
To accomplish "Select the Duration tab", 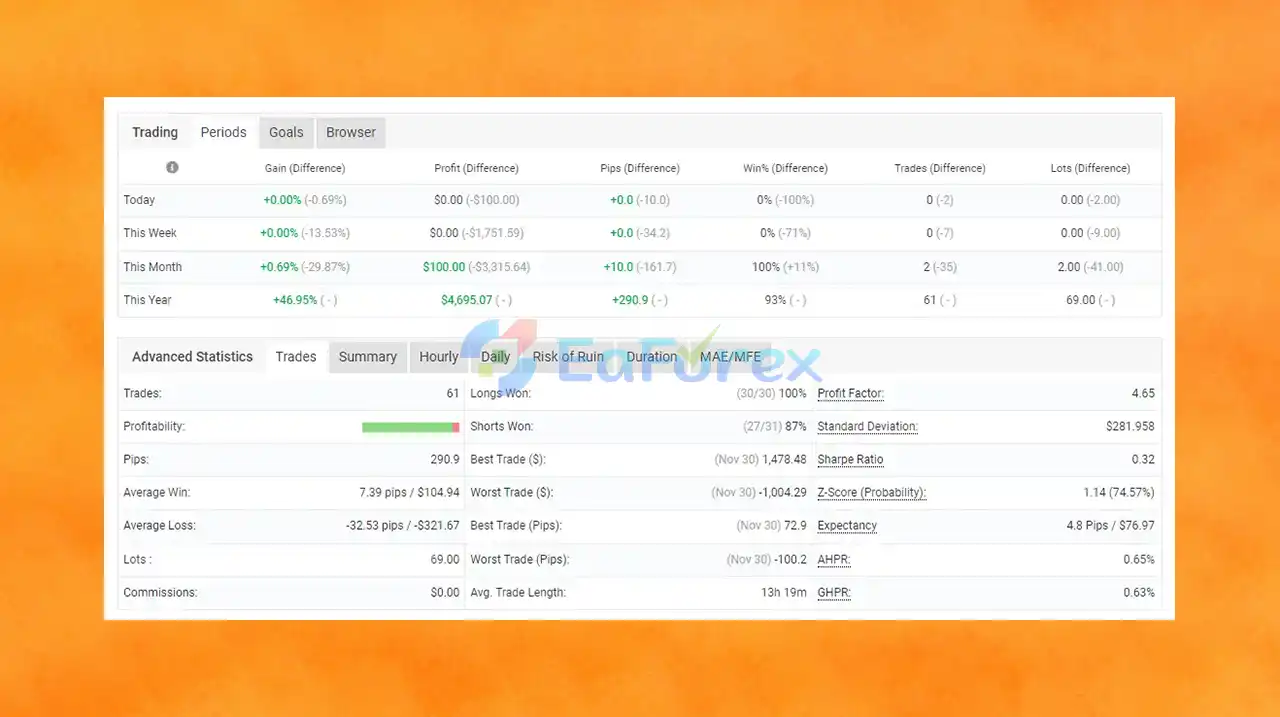I will 652,357.
